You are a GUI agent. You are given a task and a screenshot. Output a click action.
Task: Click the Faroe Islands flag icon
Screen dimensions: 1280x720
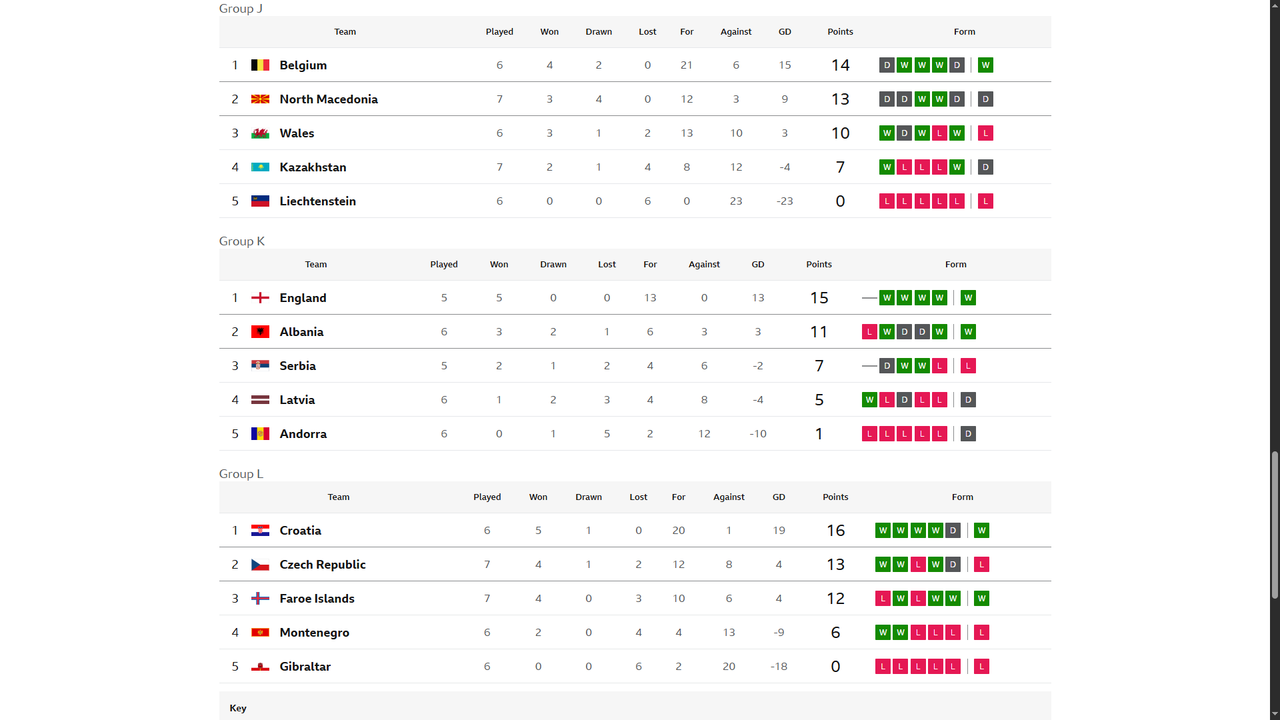coord(260,599)
